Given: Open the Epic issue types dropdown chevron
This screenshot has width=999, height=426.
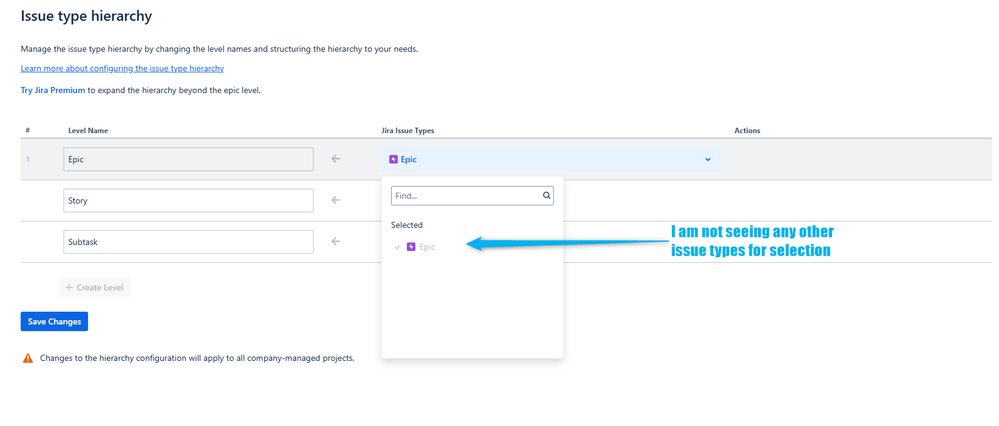Looking at the screenshot, I should tap(708, 159).
